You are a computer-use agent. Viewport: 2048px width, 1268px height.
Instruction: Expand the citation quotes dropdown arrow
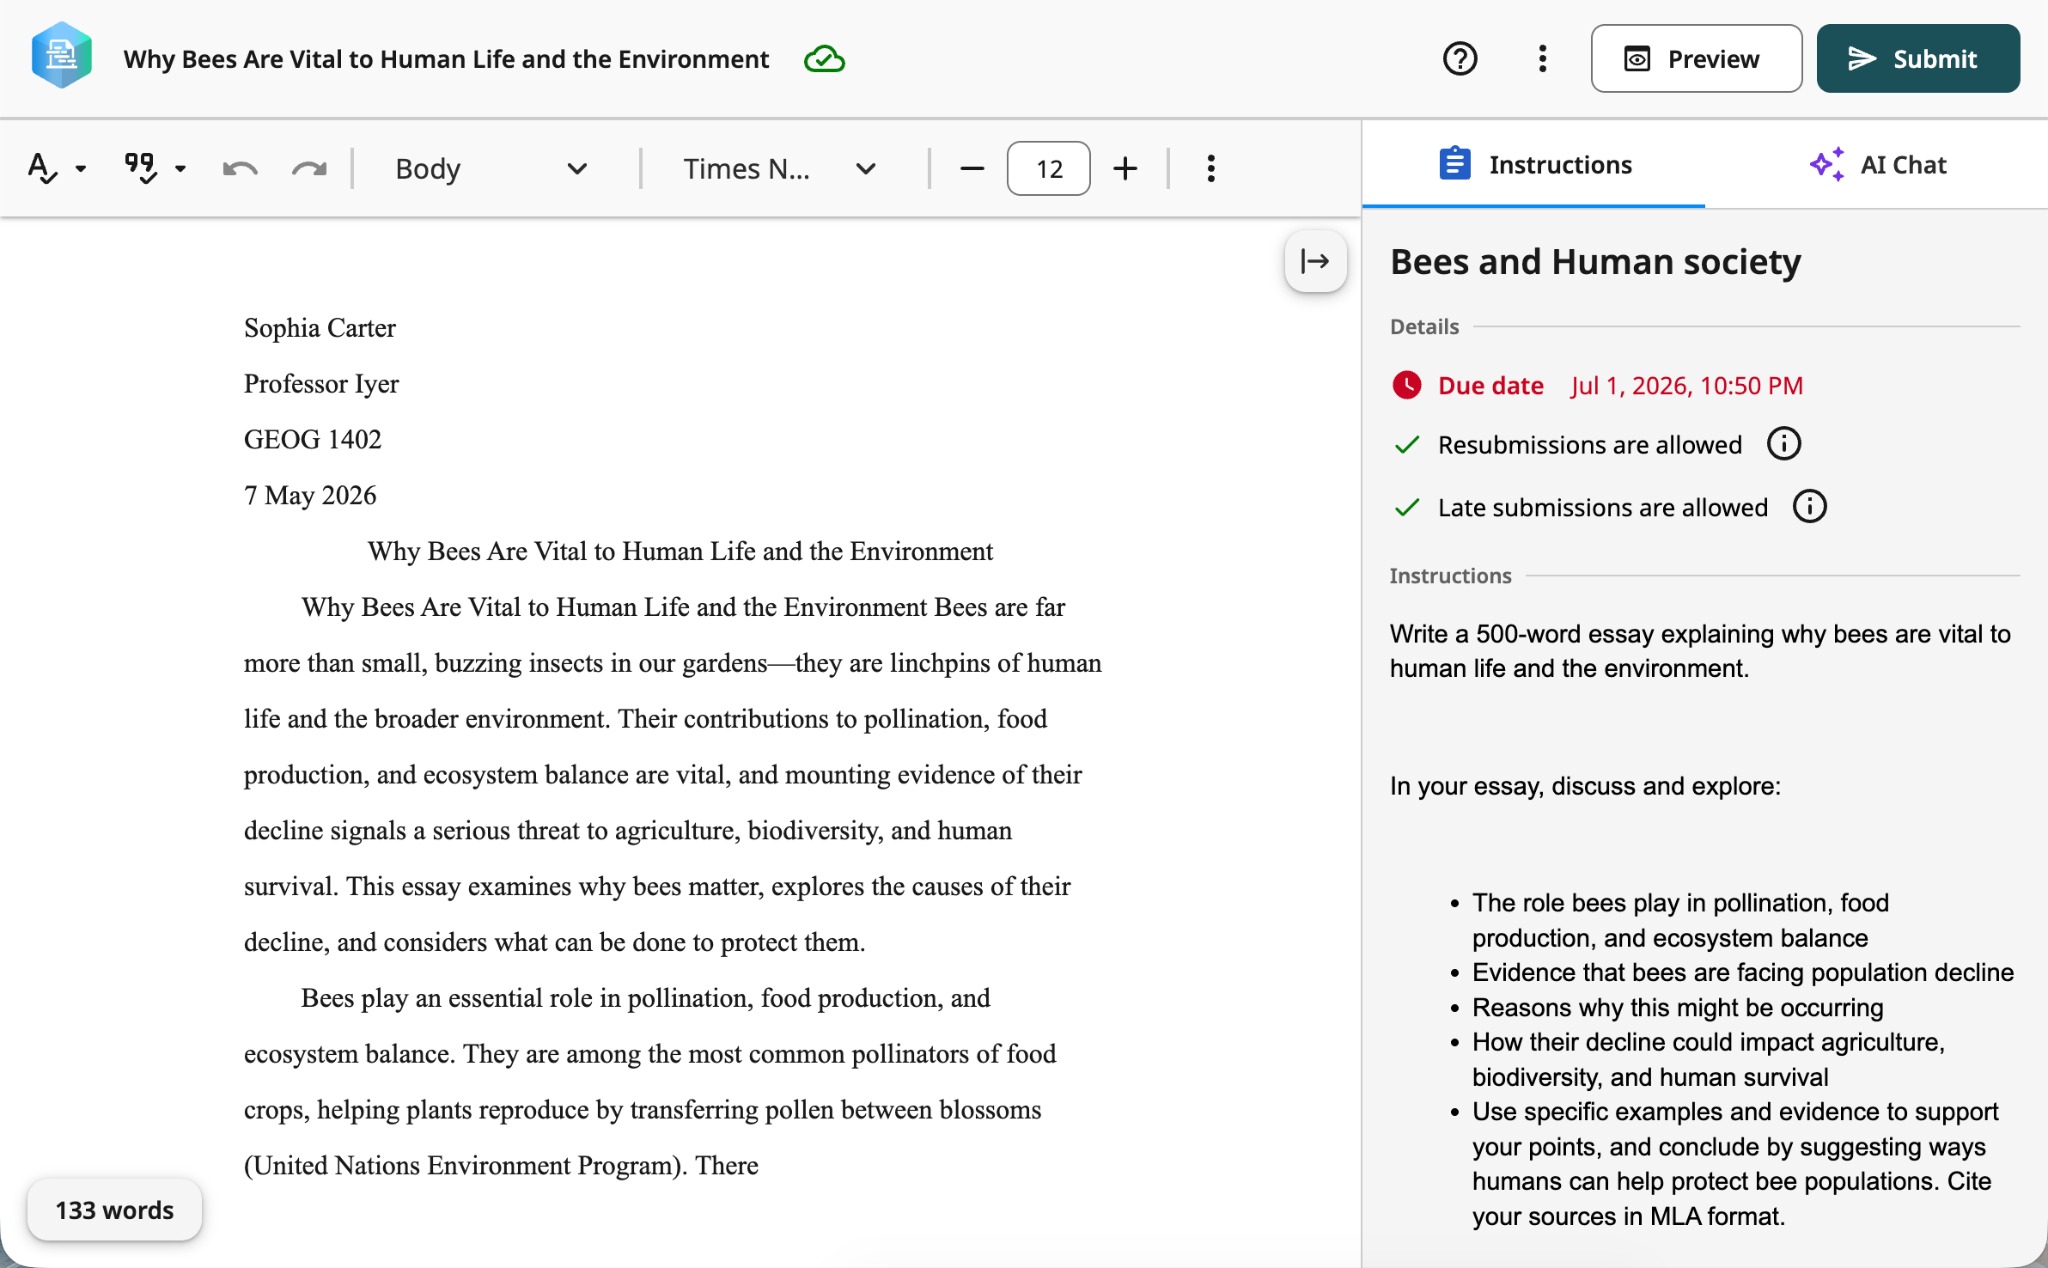180,169
